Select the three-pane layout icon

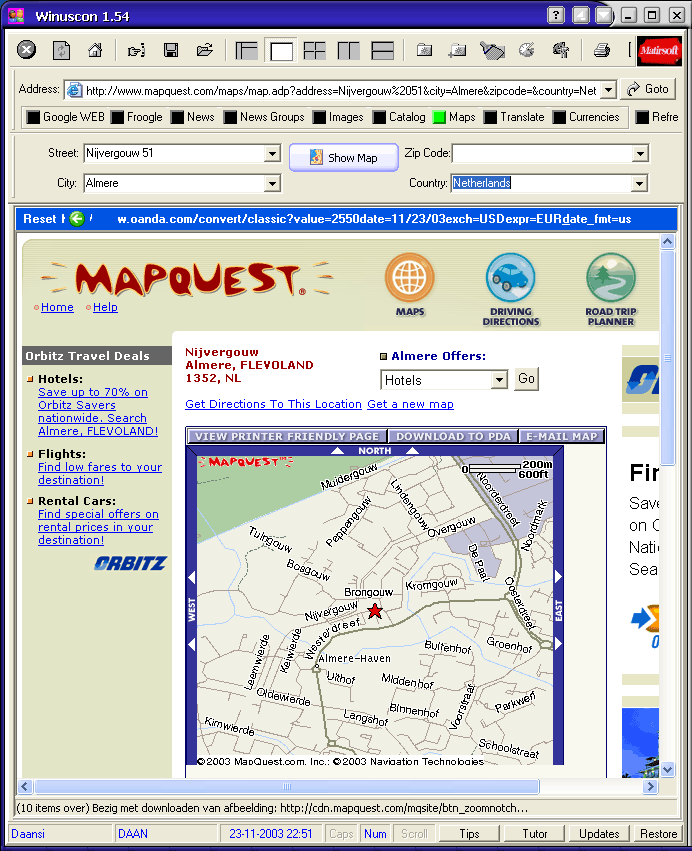tap(246, 50)
